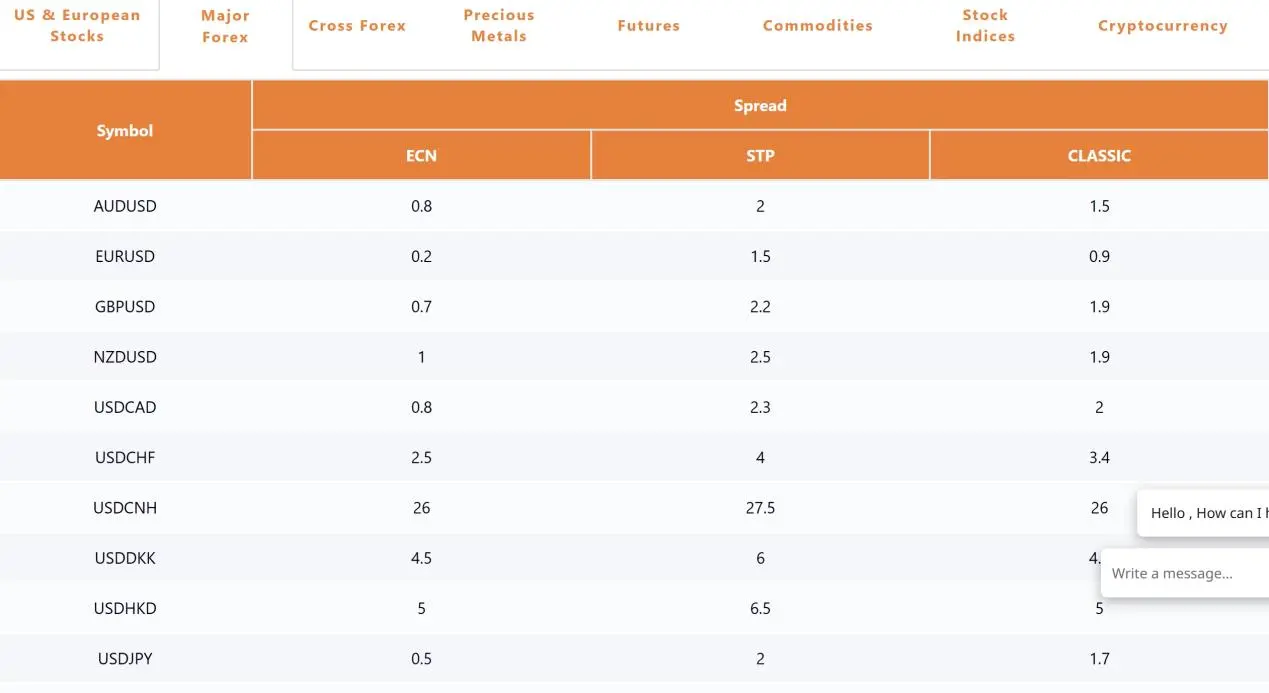Click the Symbol column header
This screenshot has width=1269, height=693.
[x=125, y=130]
